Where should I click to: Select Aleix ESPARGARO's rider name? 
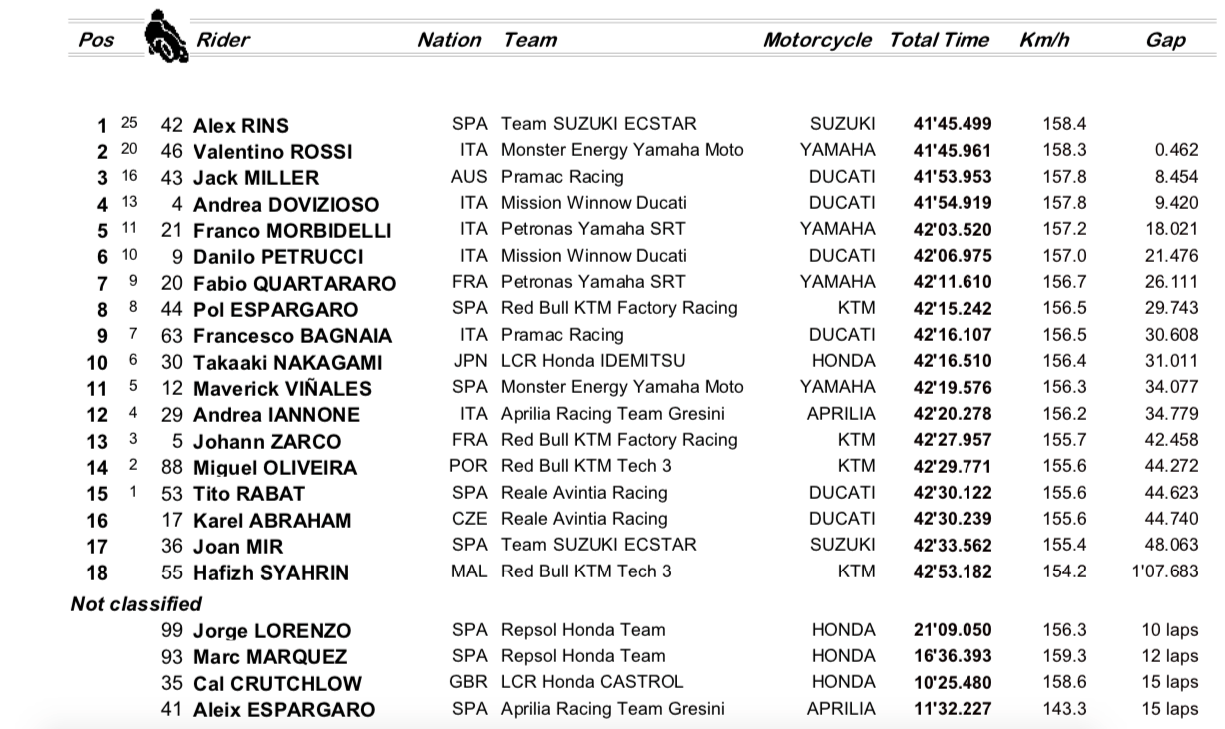284,710
